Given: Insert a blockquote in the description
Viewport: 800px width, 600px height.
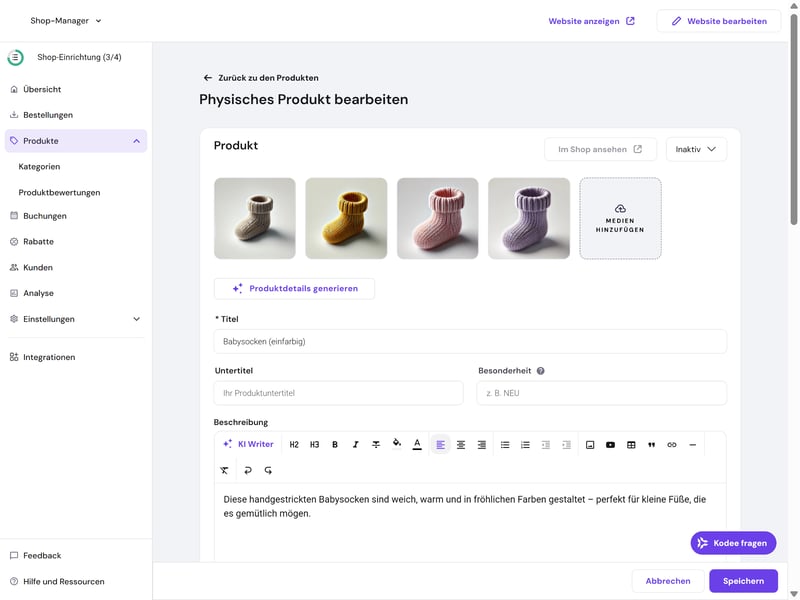Looking at the screenshot, I should (x=651, y=445).
